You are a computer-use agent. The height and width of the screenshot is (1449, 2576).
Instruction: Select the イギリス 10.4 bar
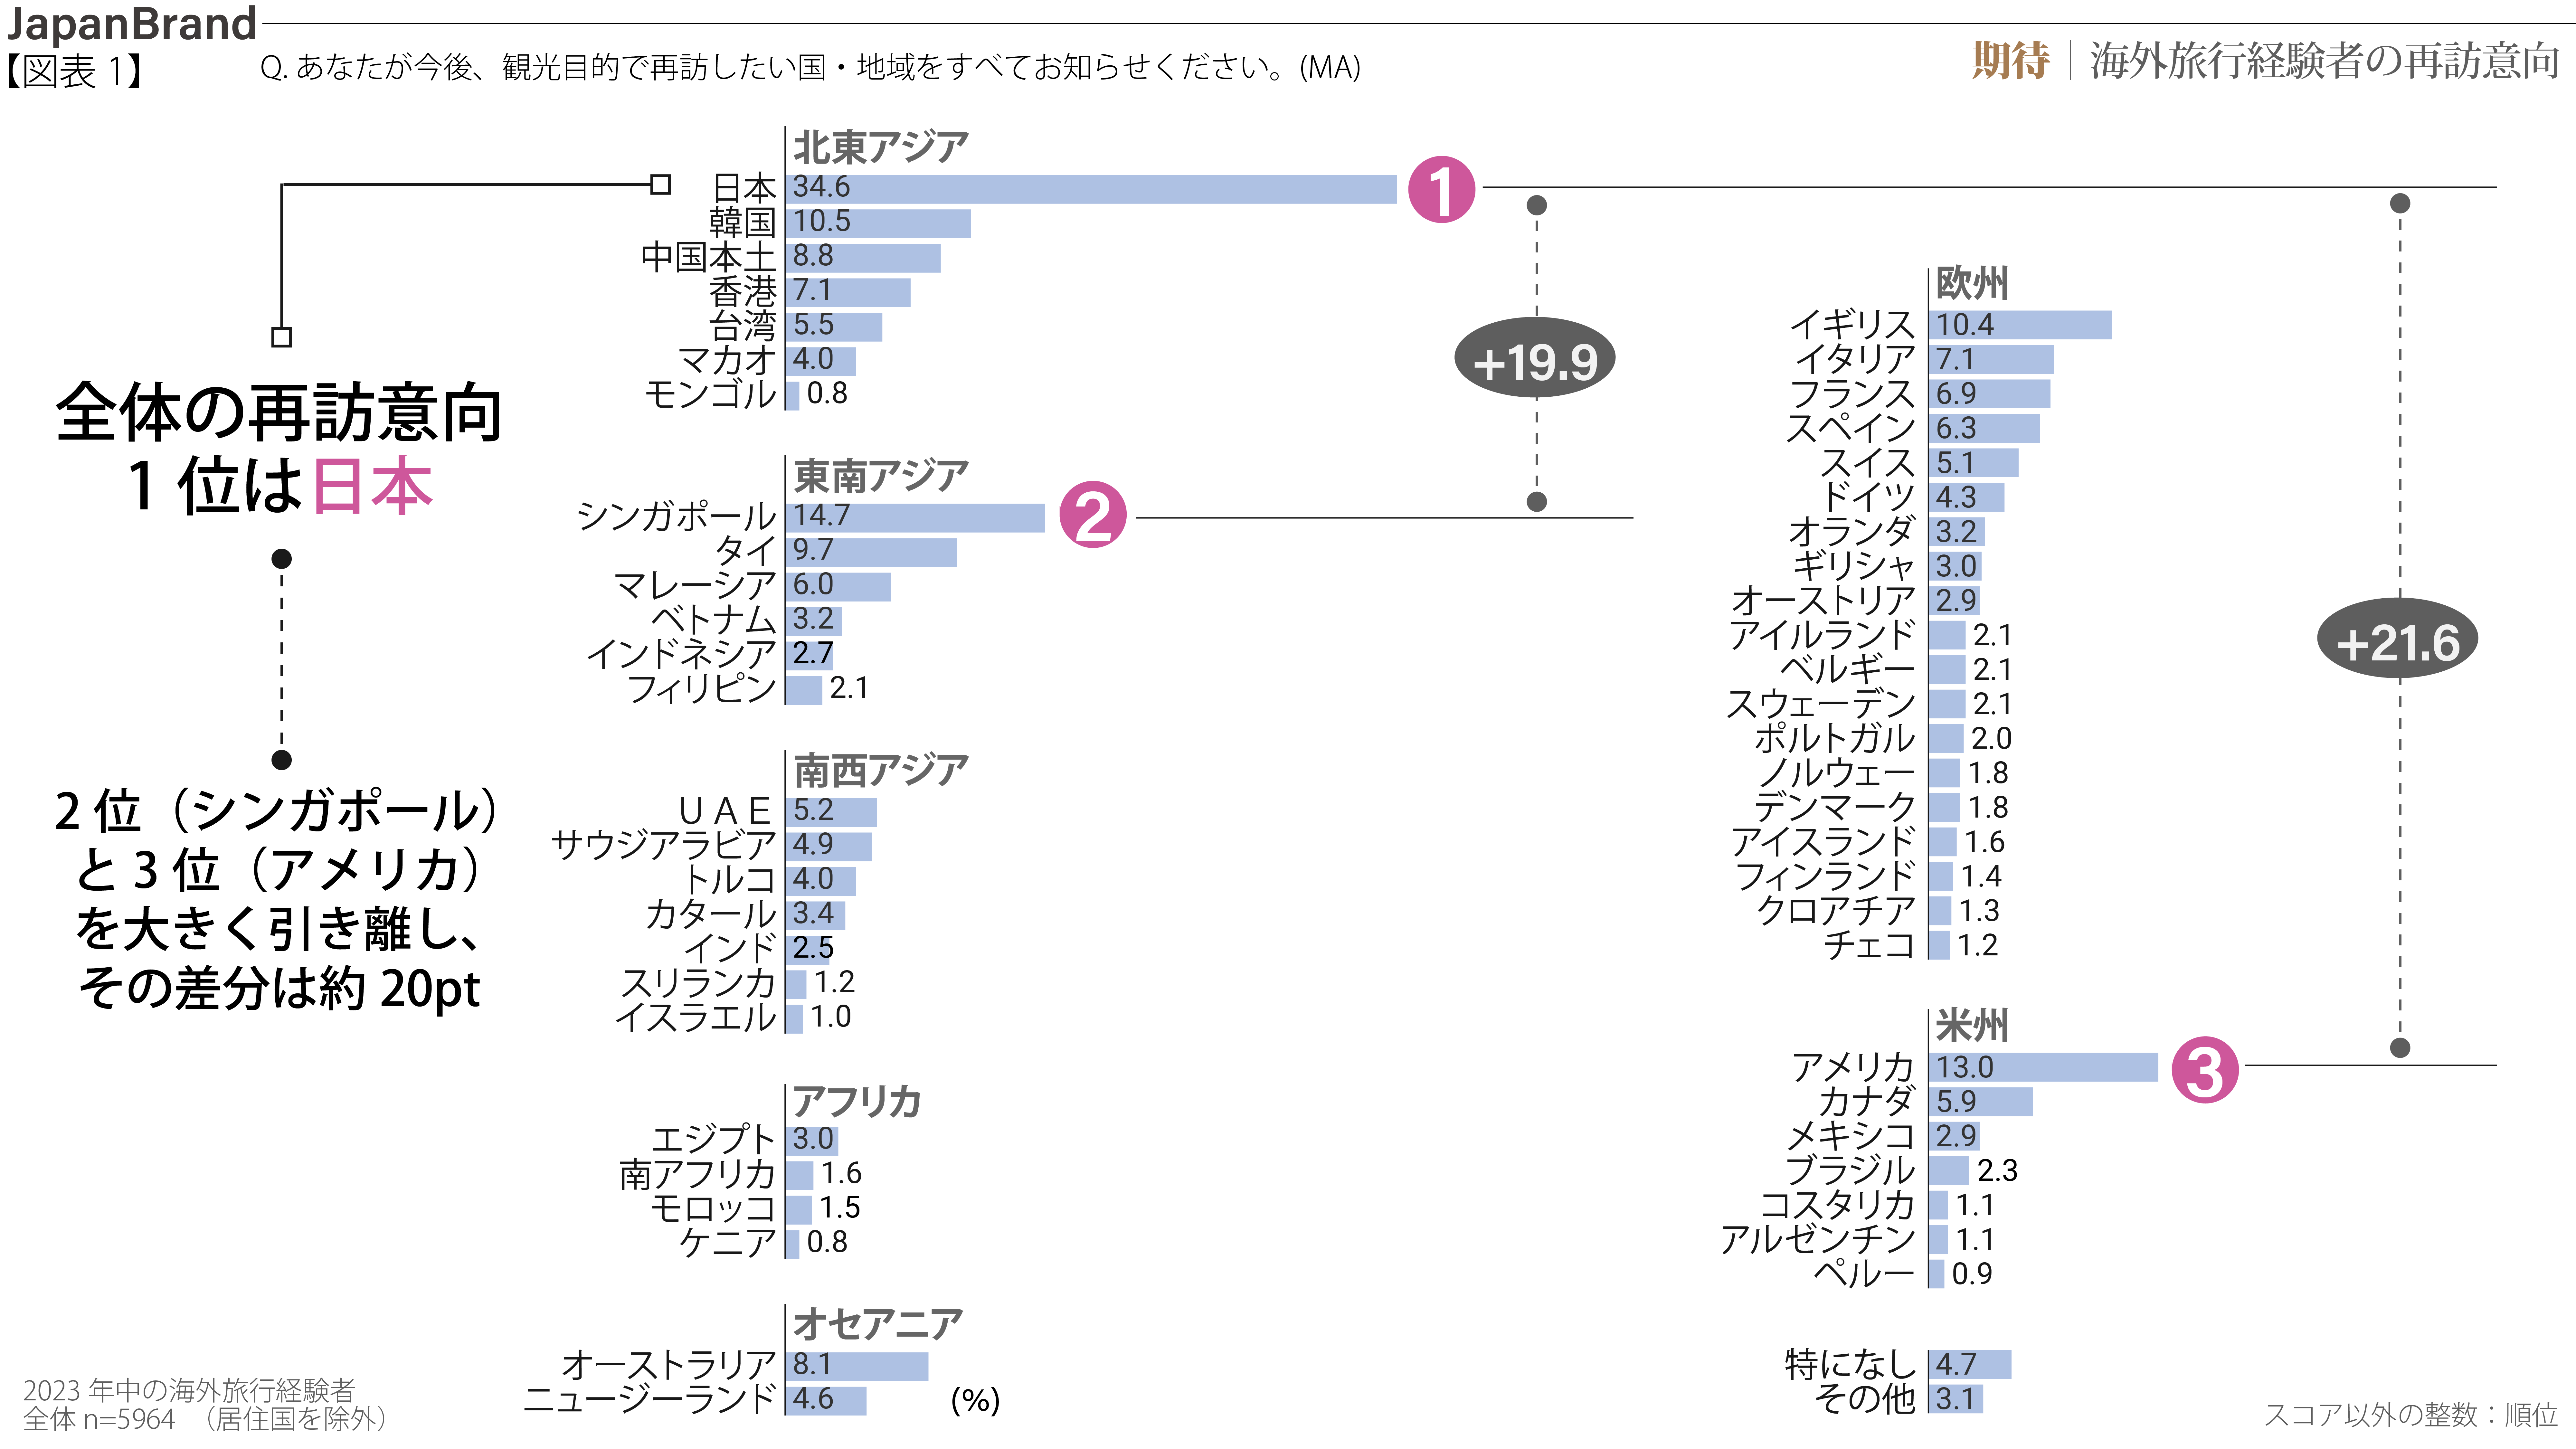click(x=2020, y=325)
